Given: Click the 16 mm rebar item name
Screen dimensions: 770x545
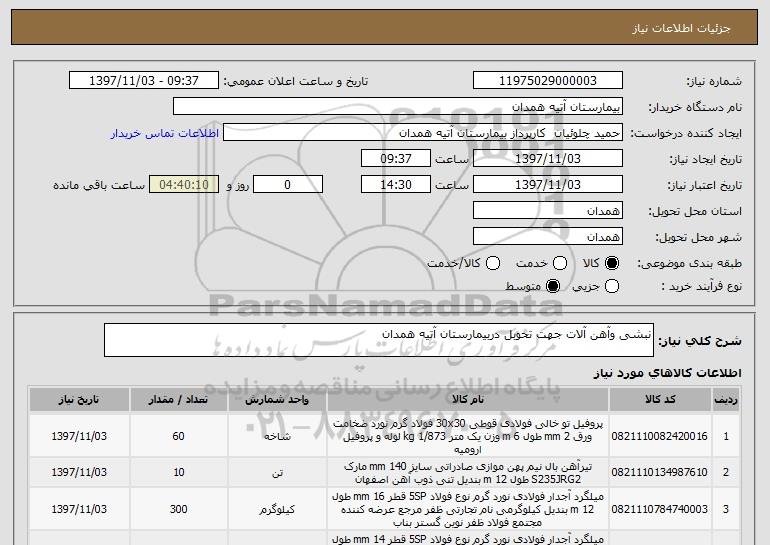Looking at the screenshot, I should click(468, 509).
